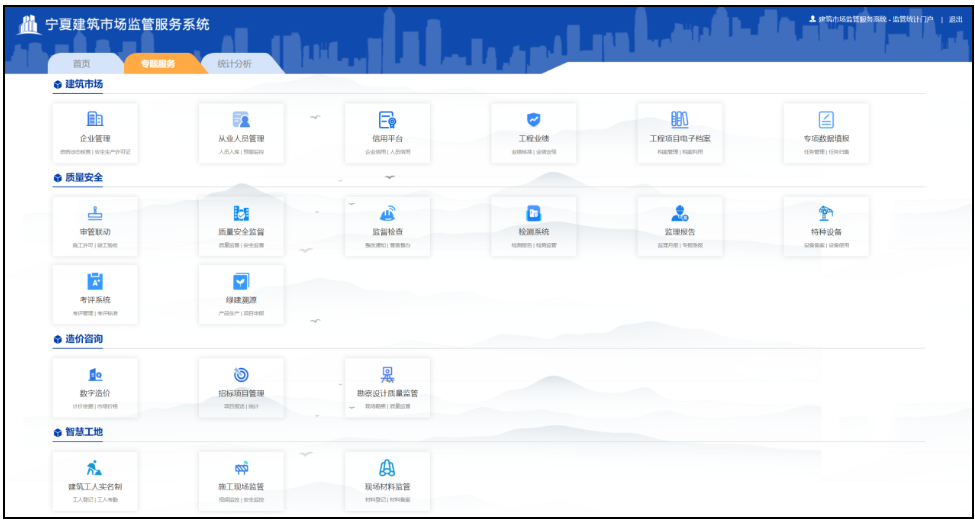Click the 专项数据填报 icon
This screenshot has width=975, height=525.
[826, 120]
